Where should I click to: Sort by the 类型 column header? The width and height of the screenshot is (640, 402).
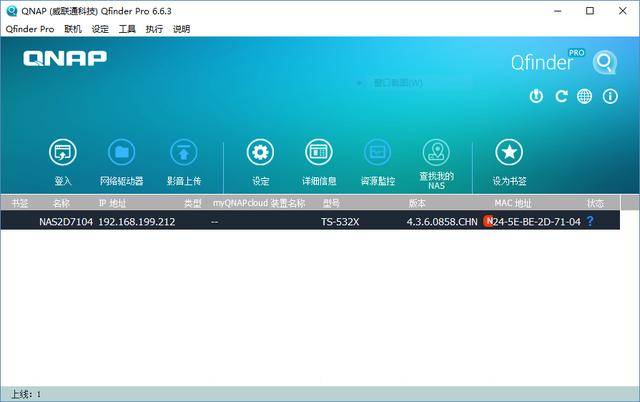pyautogui.click(x=193, y=203)
